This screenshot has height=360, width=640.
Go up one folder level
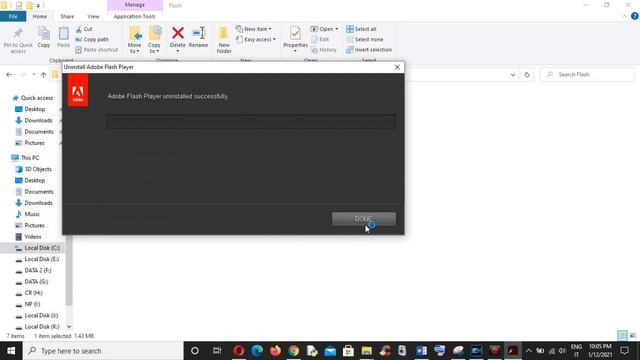[x=43, y=75]
